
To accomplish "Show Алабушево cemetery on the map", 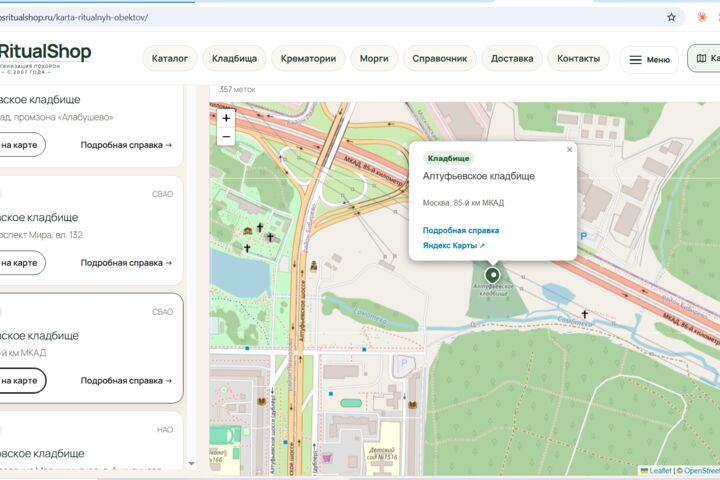I will pyautogui.click(x=21, y=145).
